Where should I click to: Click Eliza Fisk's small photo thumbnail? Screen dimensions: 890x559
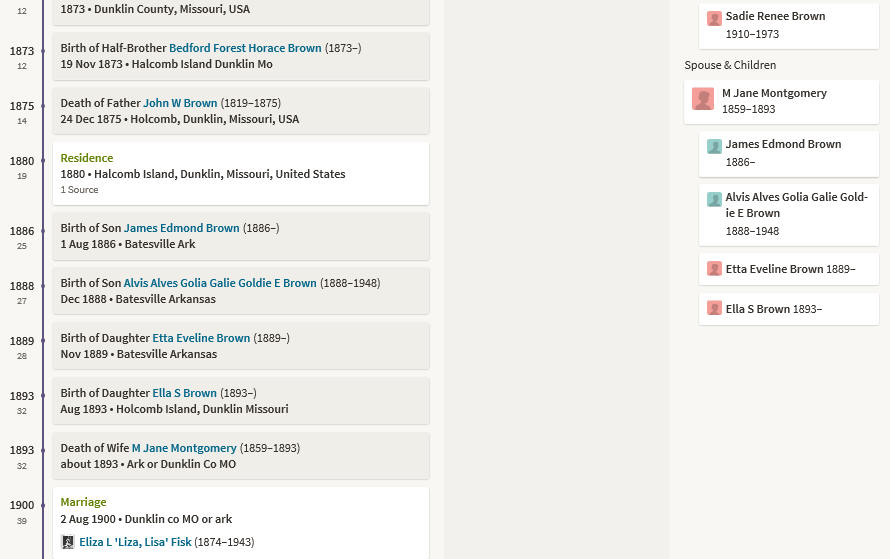click(68, 542)
